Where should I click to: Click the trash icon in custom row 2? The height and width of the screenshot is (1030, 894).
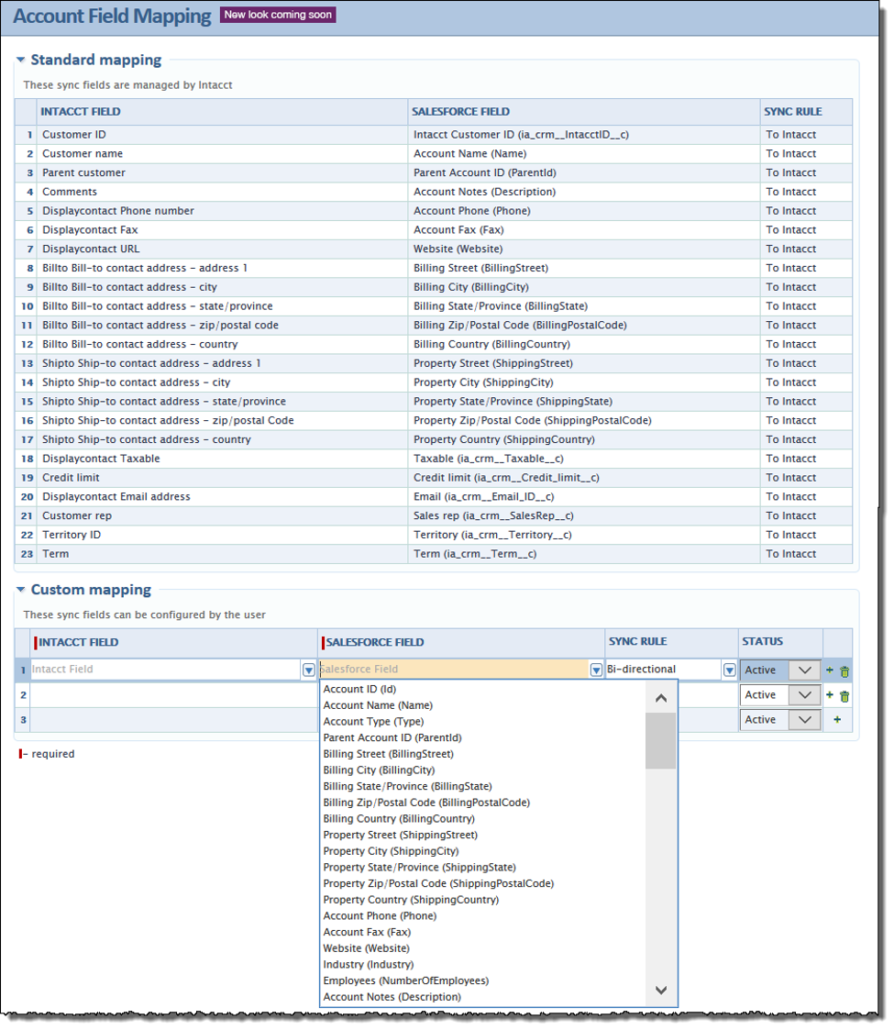(845, 696)
